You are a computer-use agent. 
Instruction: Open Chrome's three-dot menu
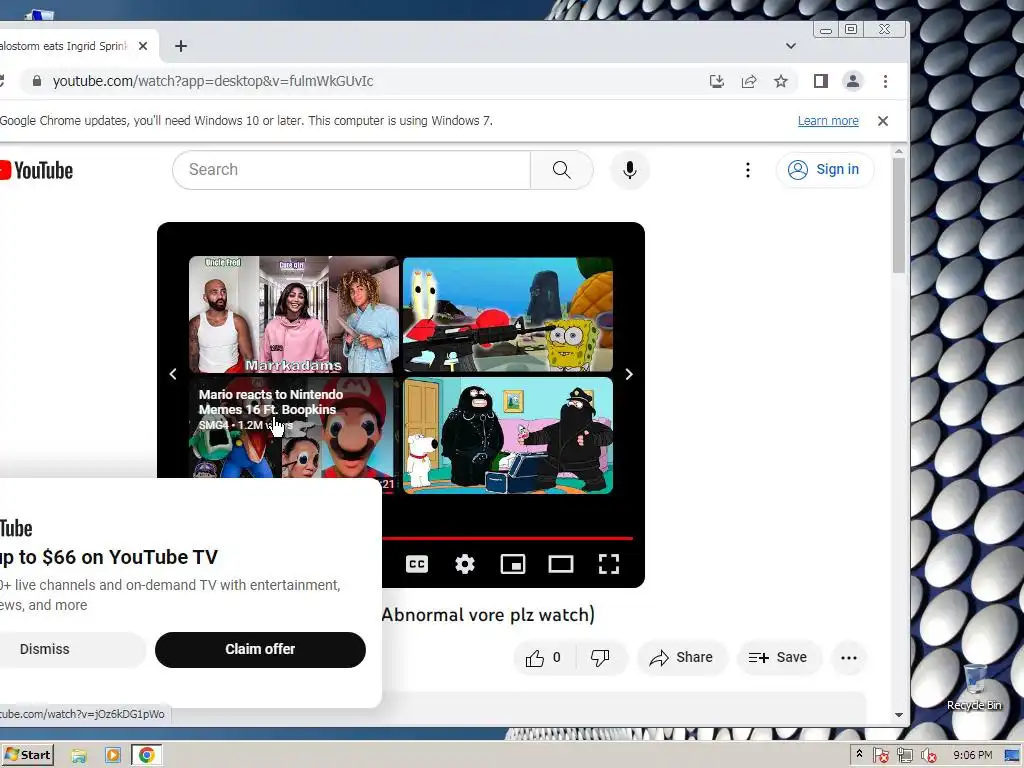886,81
